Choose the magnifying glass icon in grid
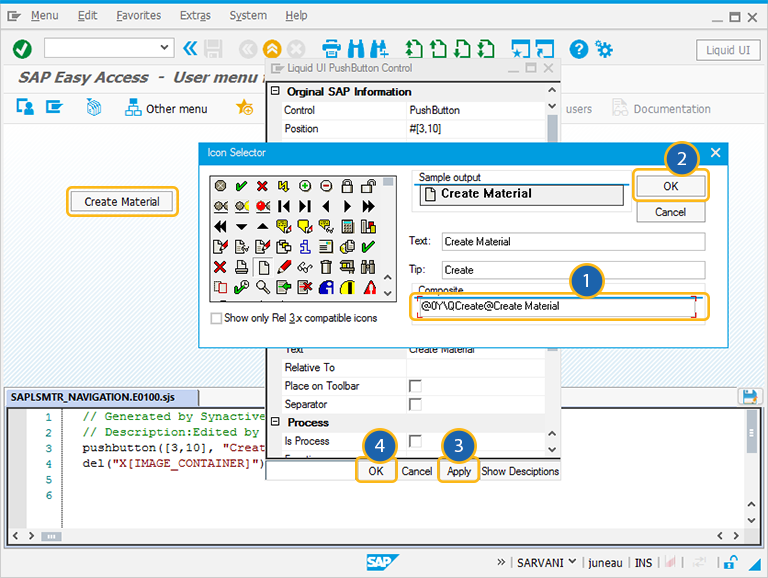The height and width of the screenshot is (578, 768). [263, 288]
